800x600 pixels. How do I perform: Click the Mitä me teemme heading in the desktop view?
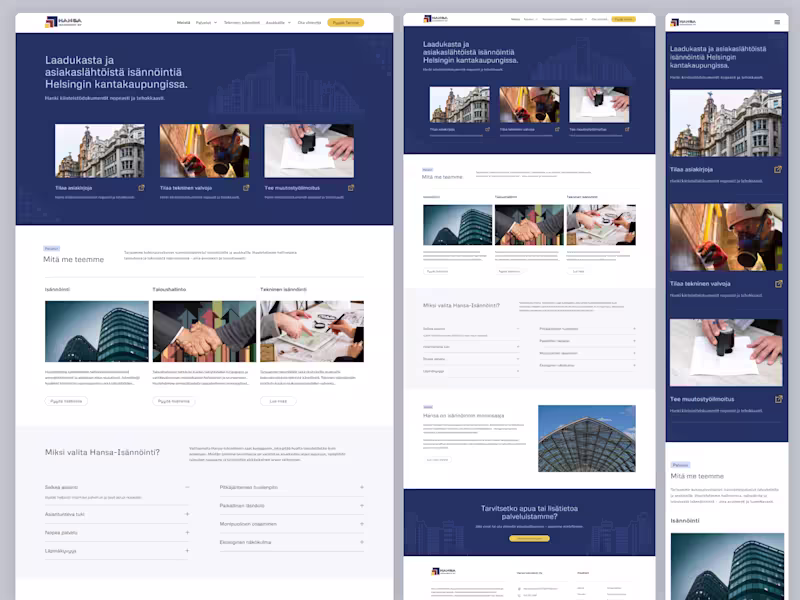click(x=73, y=259)
